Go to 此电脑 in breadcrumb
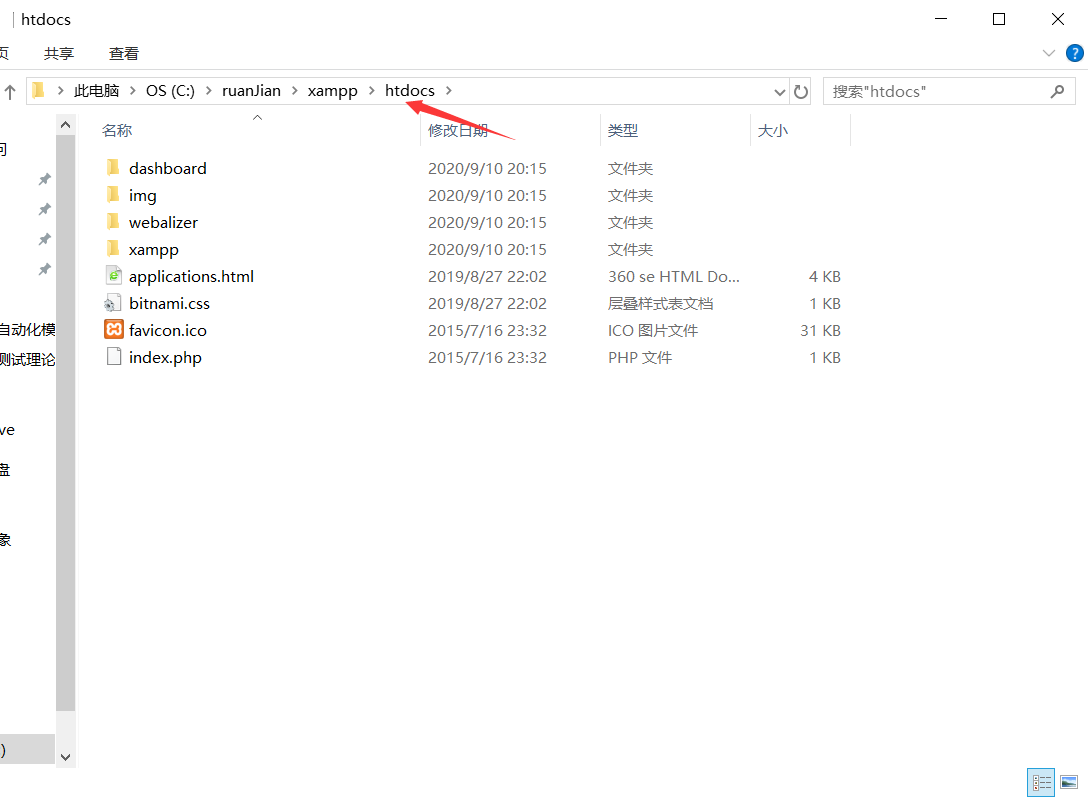1089x798 pixels. (97, 90)
